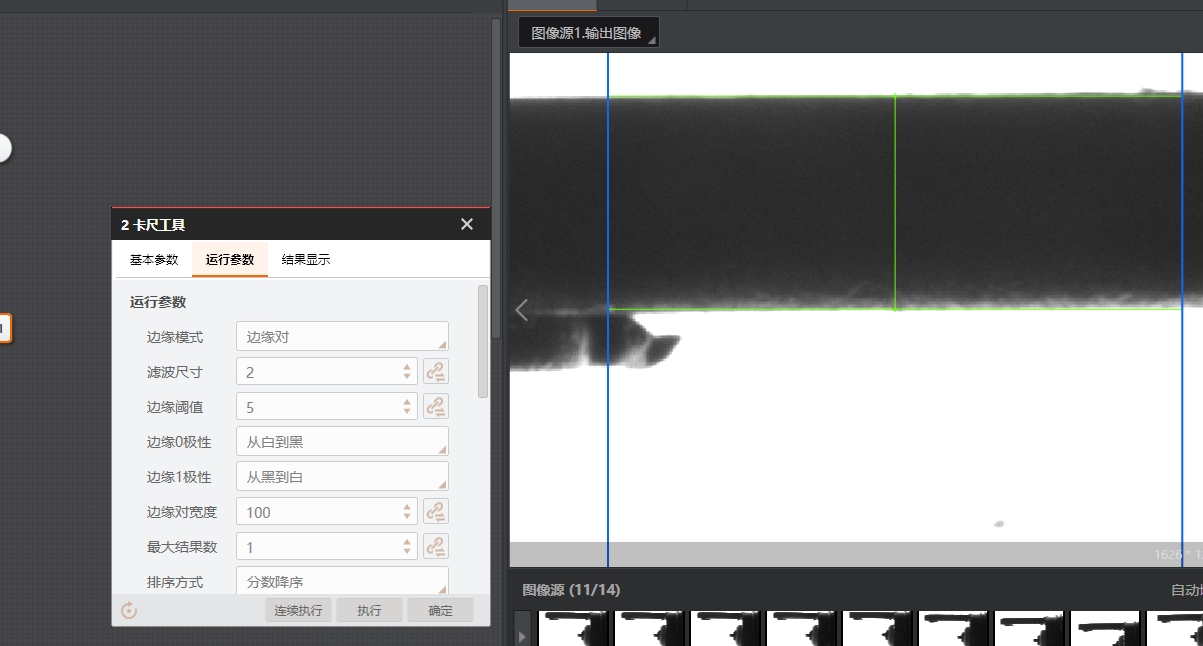Switch to the 结果显示 tab
The height and width of the screenshot is (646, 1203).
click(306, 260)
